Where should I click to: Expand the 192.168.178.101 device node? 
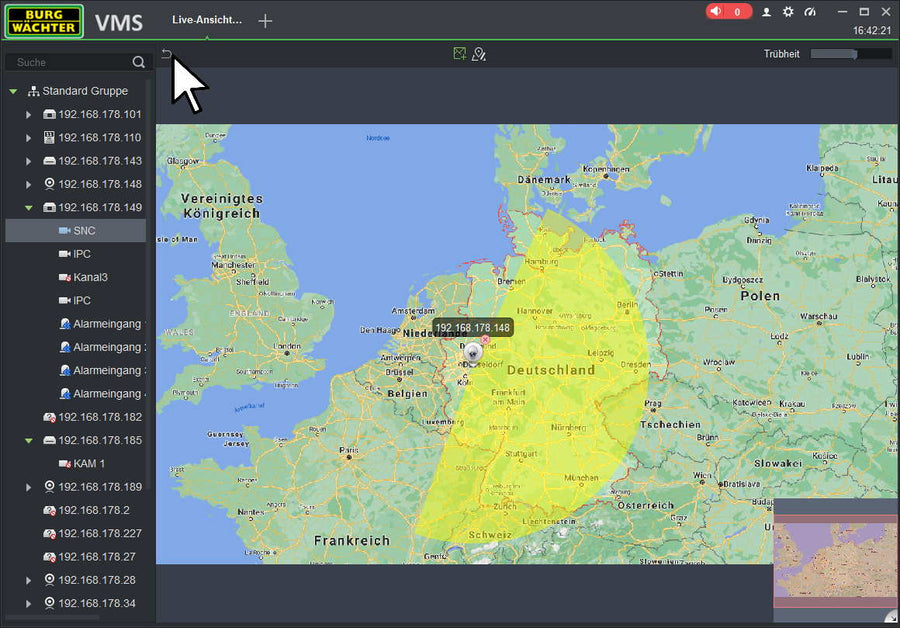pos(29,115)
